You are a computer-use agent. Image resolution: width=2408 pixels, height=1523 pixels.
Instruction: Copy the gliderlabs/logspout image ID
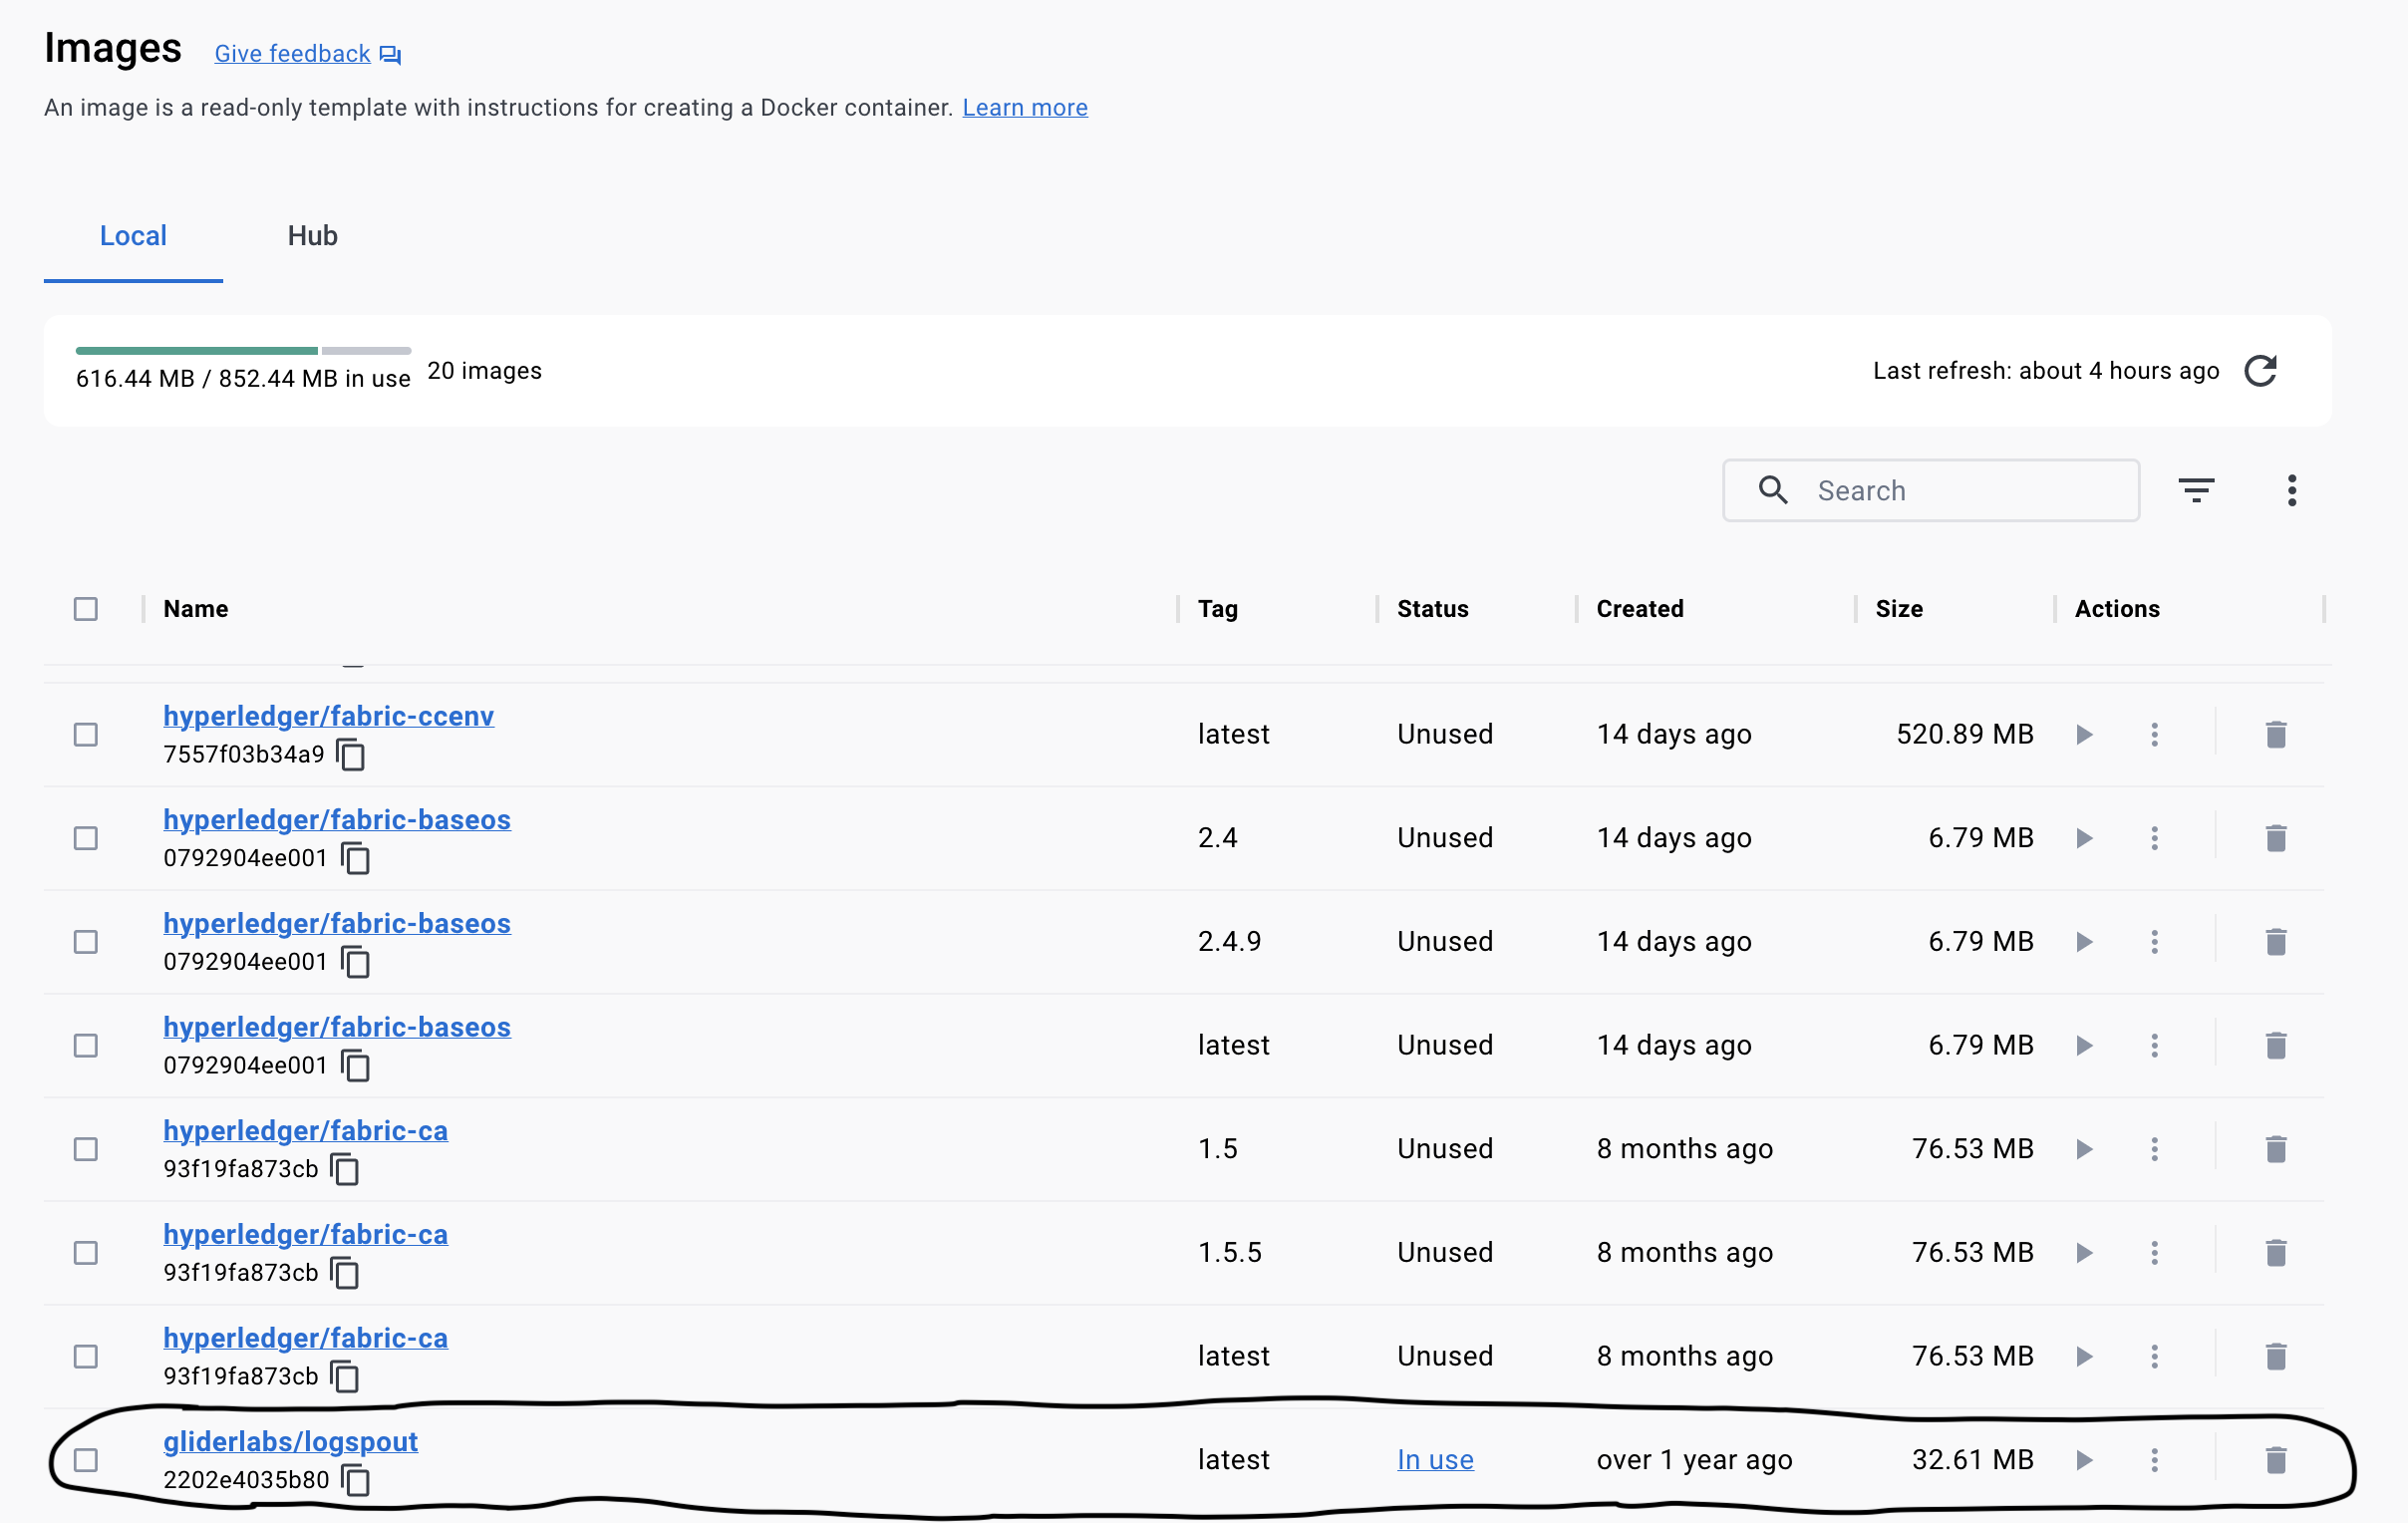(356, 1480)
